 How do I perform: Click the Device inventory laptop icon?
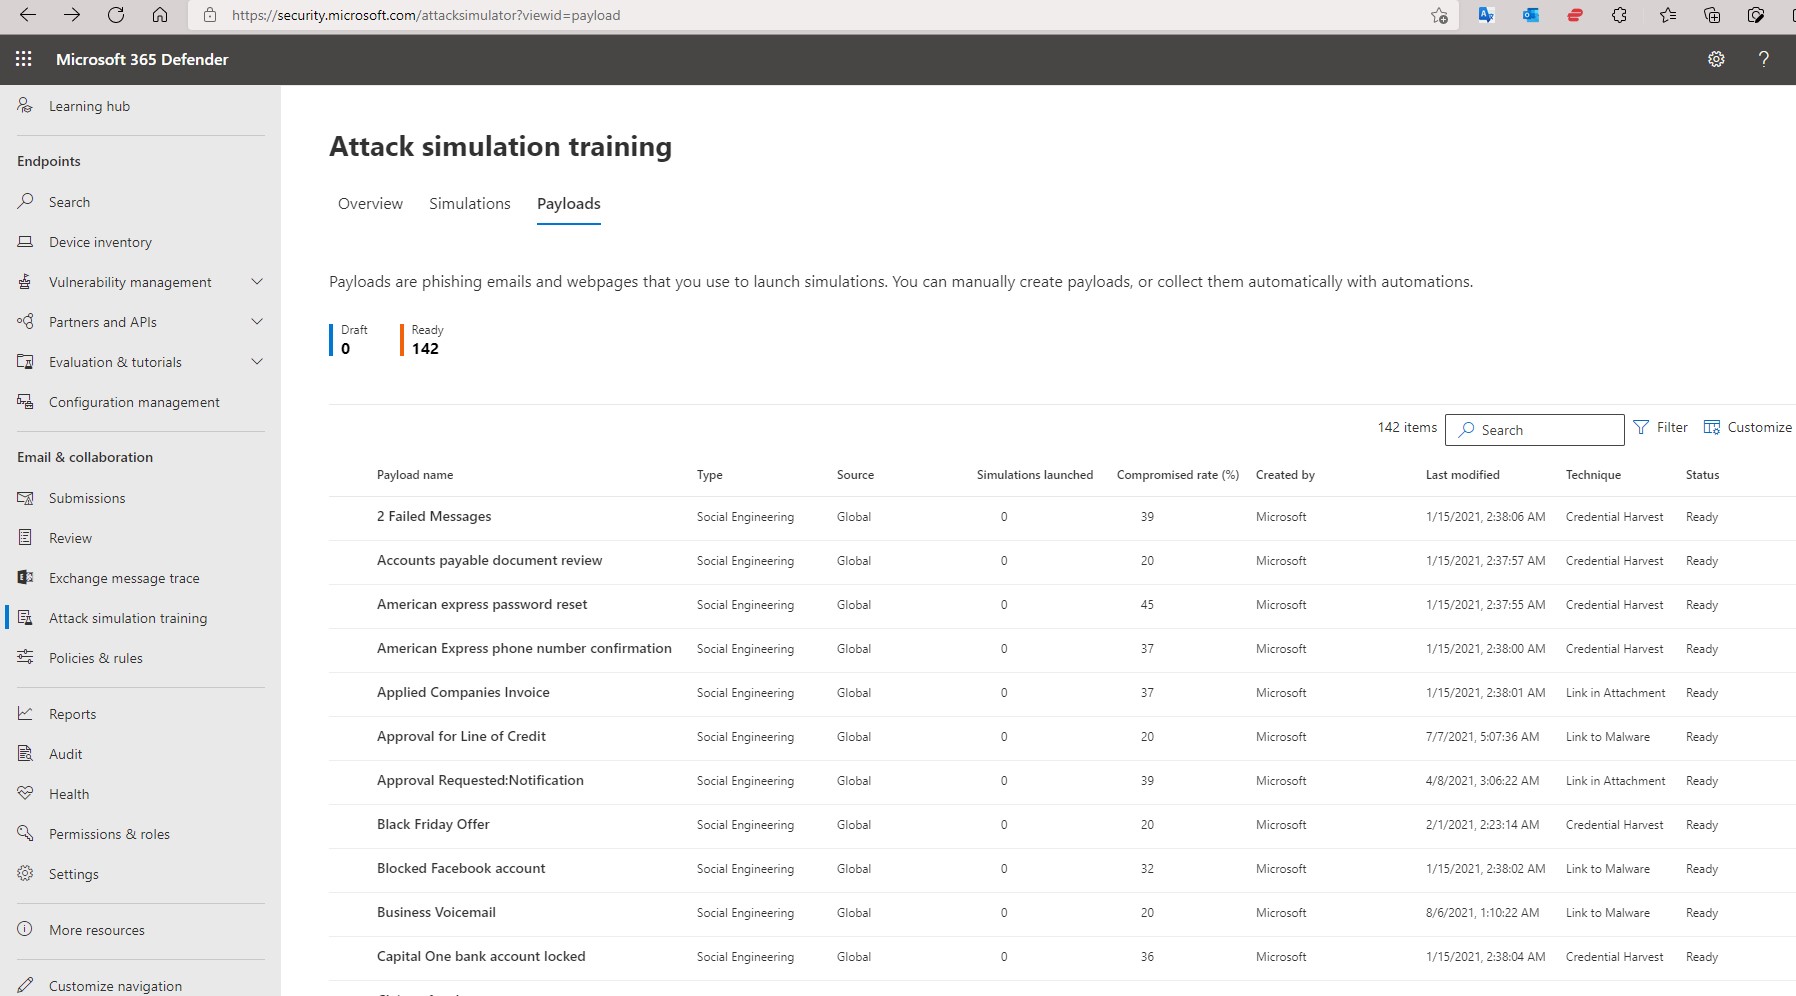click(25, 242)
